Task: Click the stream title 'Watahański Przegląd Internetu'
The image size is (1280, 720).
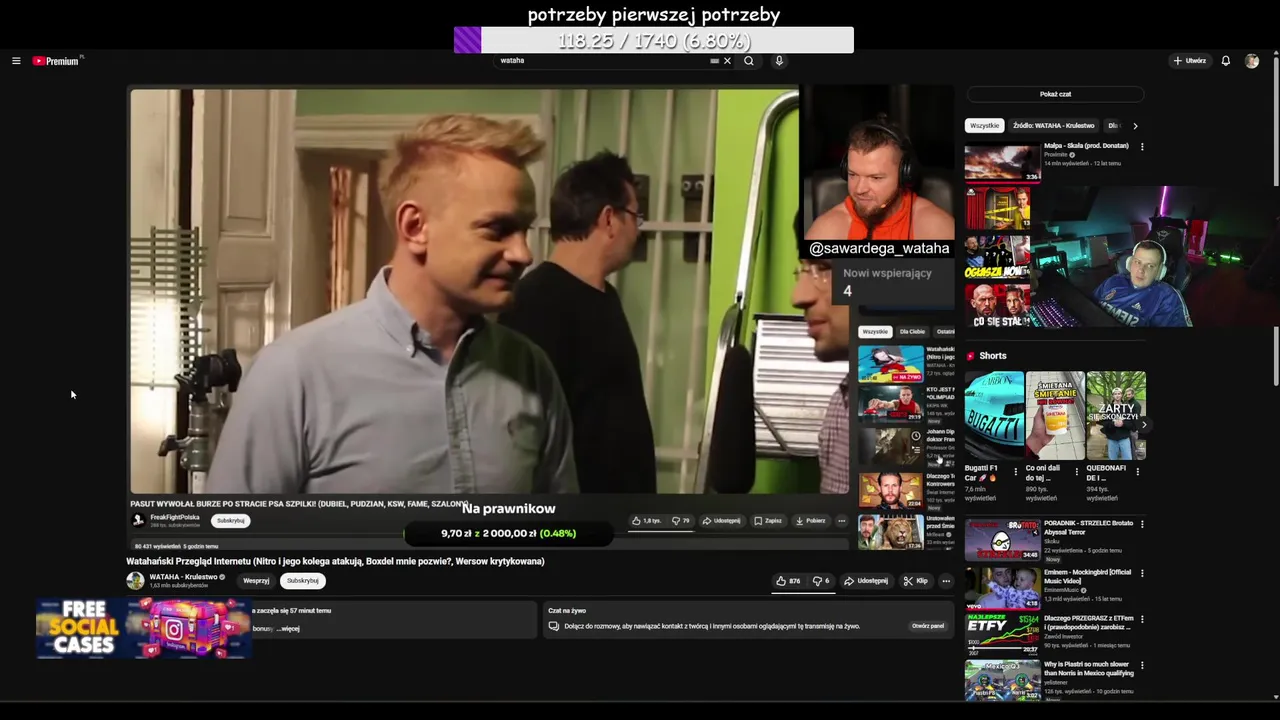Action: (335, 562)
